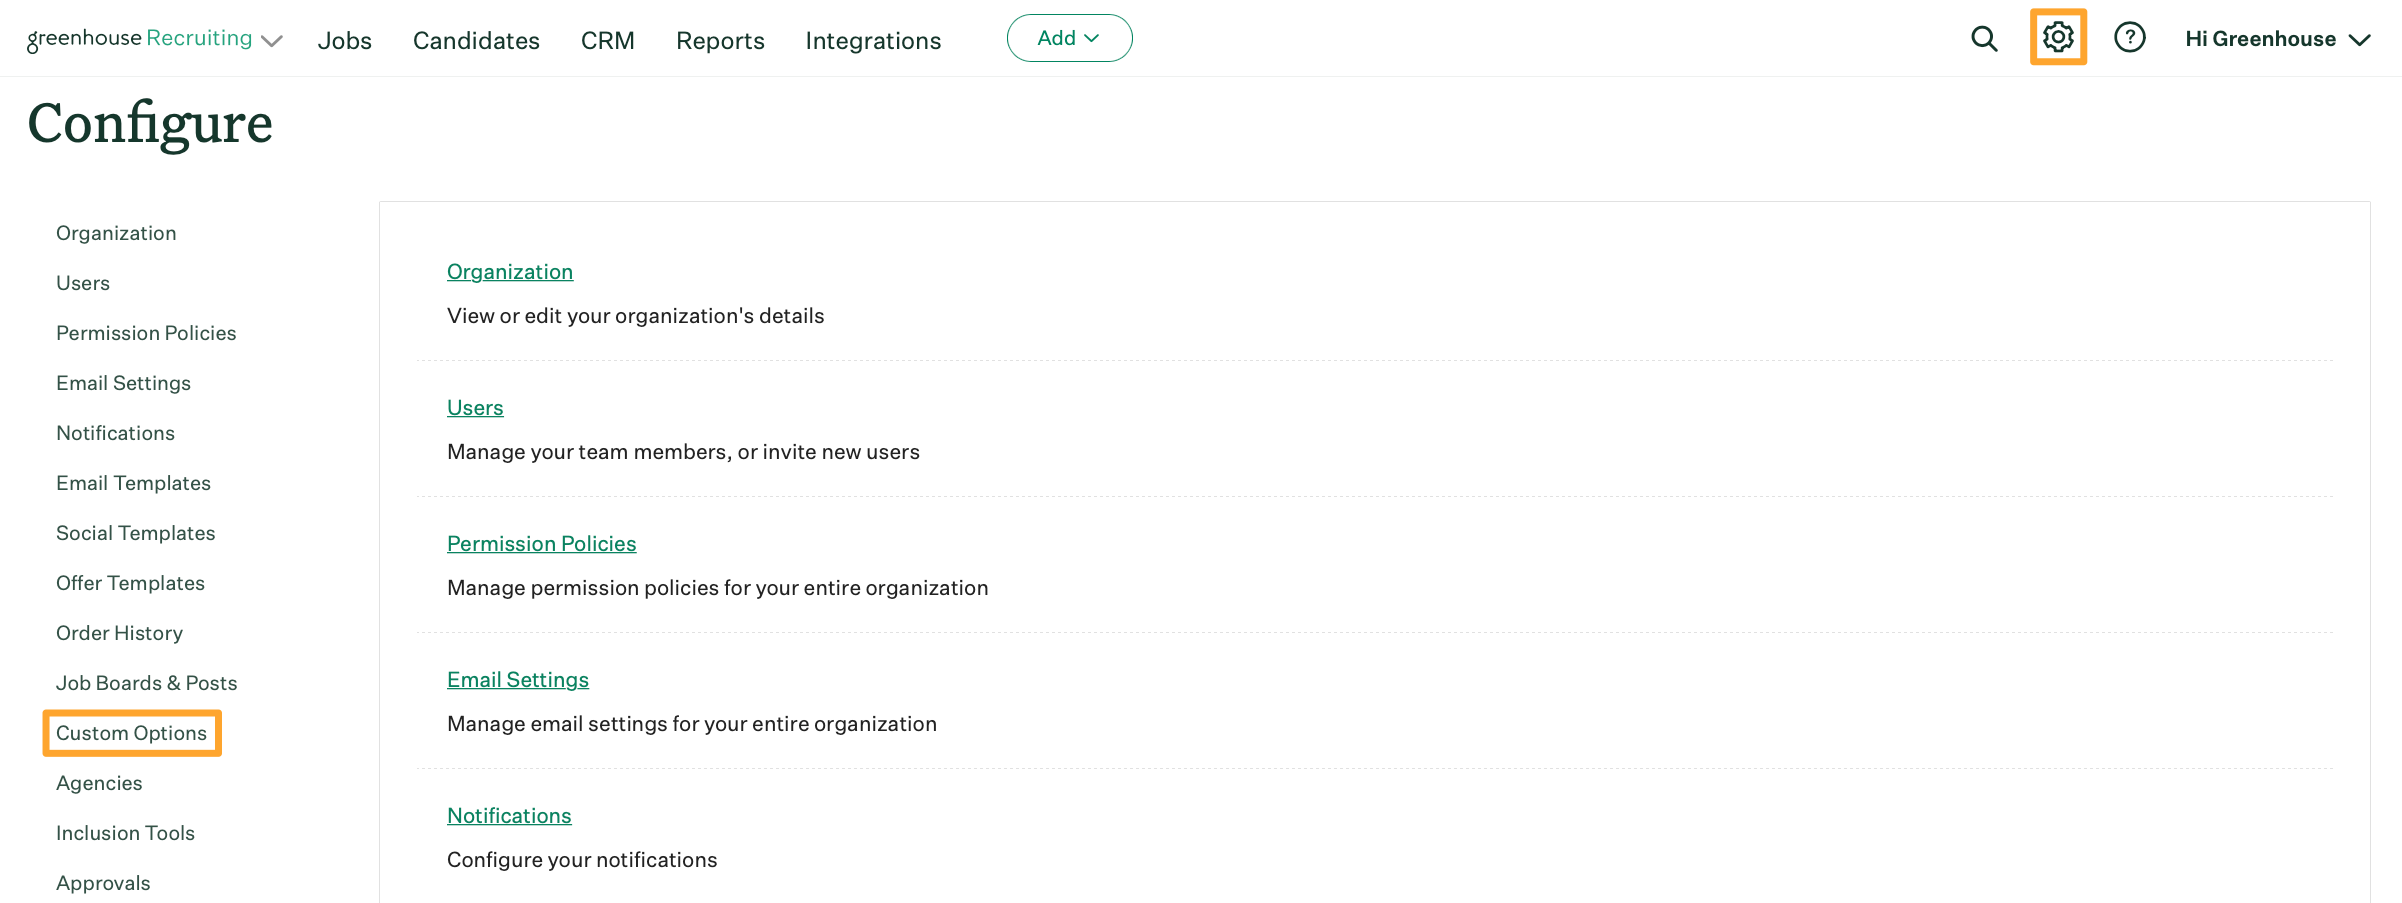
Task: Click the Configure gear icon
Action: coord(2058,38)
